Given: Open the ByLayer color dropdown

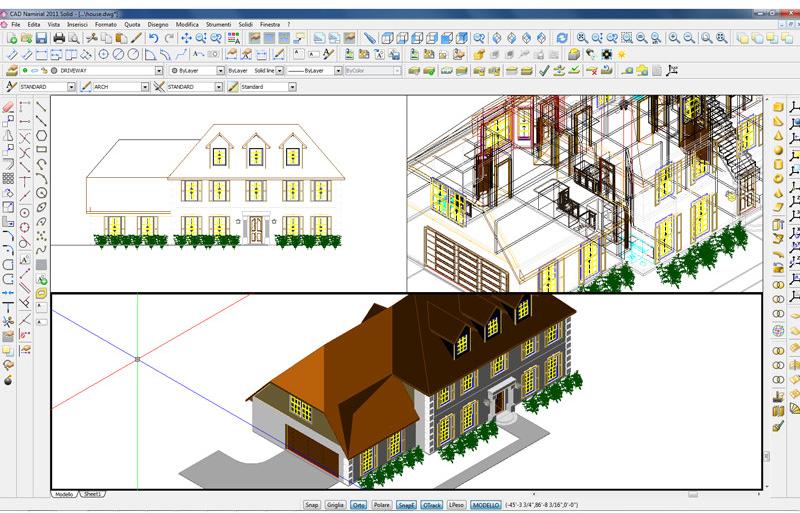Looking at the screenshot, I should tap(218, 71).
